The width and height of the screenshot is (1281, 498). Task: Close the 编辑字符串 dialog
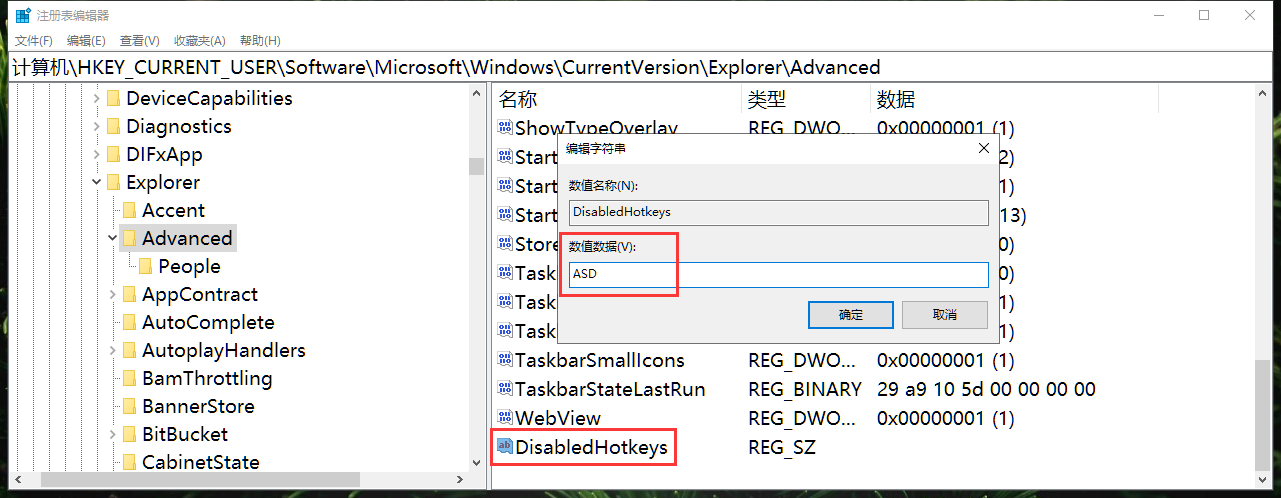[983, 148]
